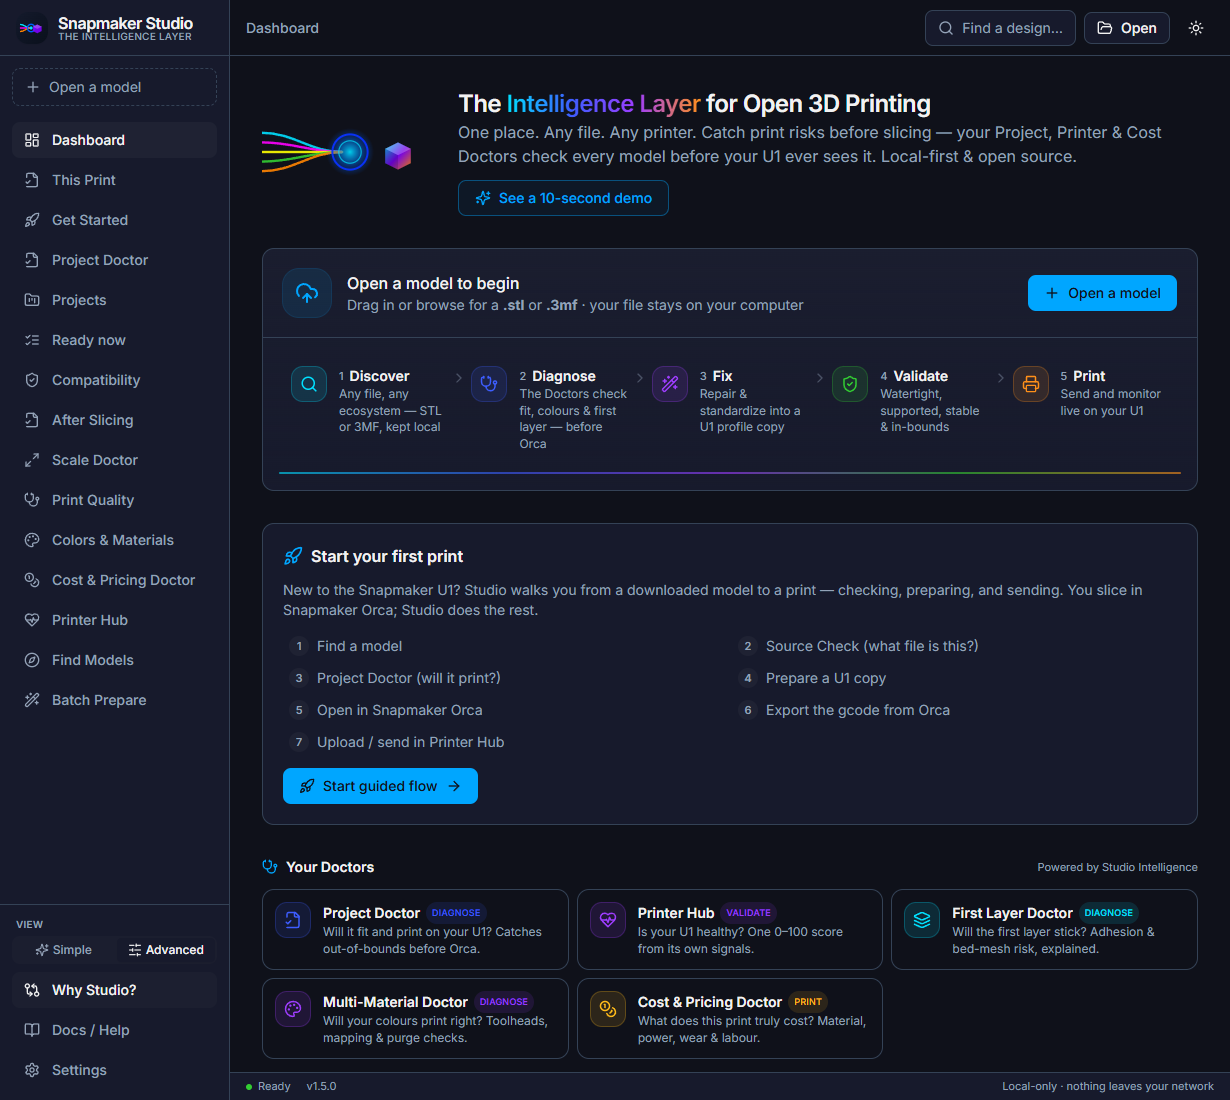Switch view mode to Advanced
Viewport: 1230px width, 1100px height.
(x=166, y=950)
